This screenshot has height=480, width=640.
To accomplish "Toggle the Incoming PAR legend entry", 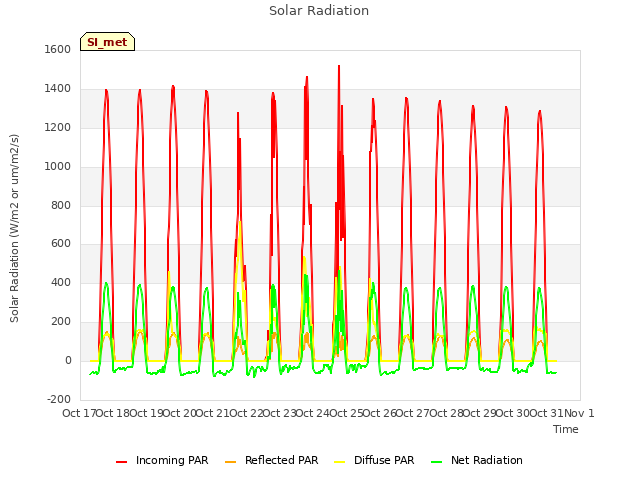I will tap(162, 460).
